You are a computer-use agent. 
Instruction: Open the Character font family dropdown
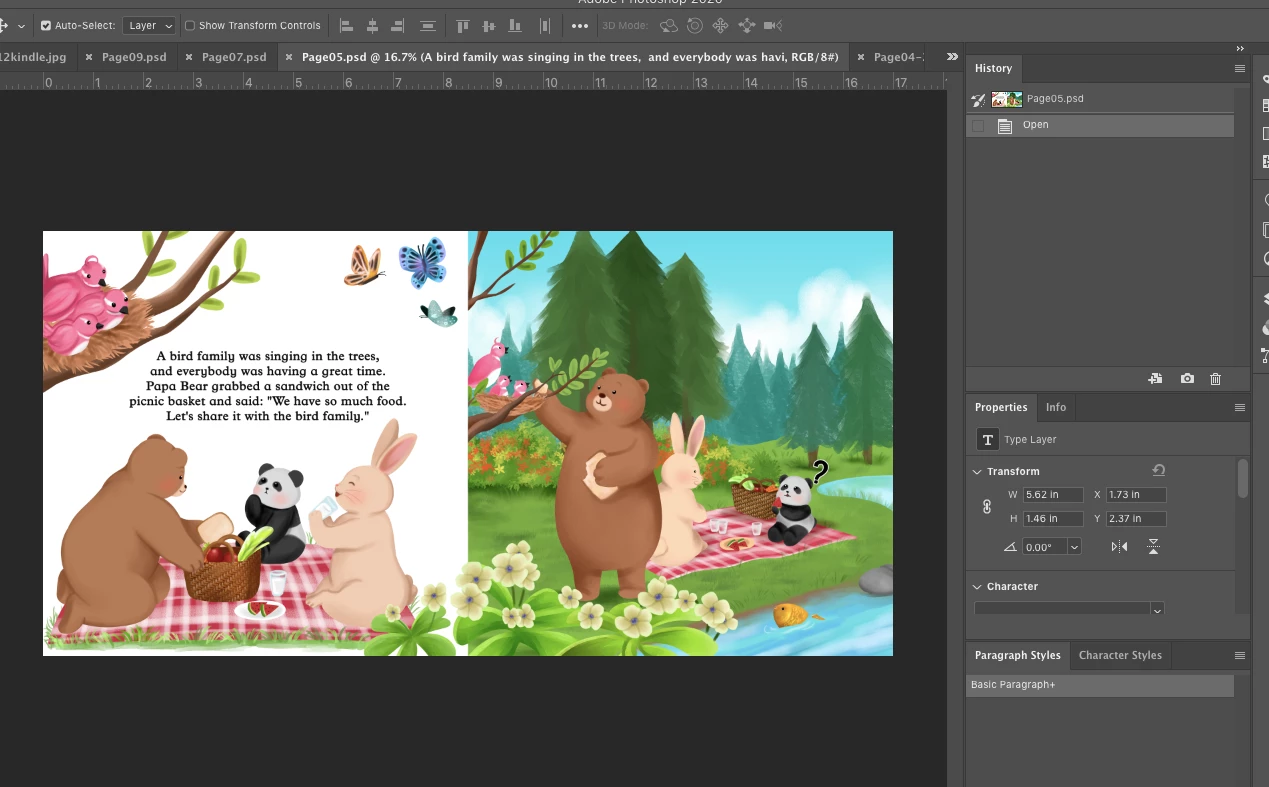pos(1157,610)
